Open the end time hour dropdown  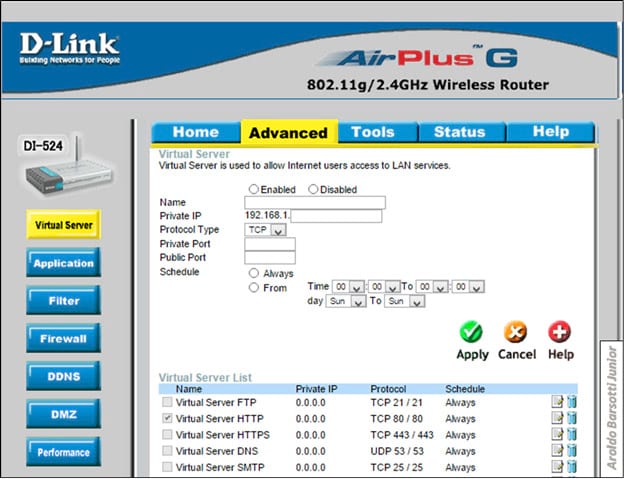(432, 287)
